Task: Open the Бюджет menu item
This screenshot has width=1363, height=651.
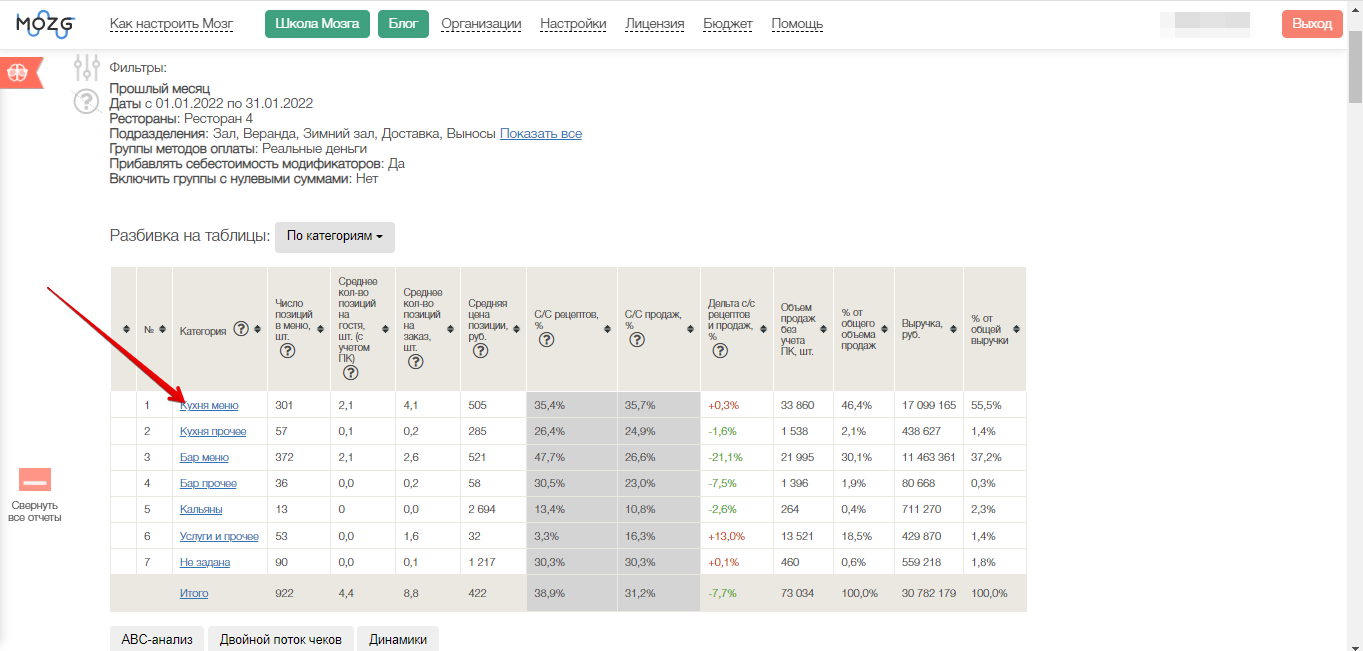Action: (728, 24)
